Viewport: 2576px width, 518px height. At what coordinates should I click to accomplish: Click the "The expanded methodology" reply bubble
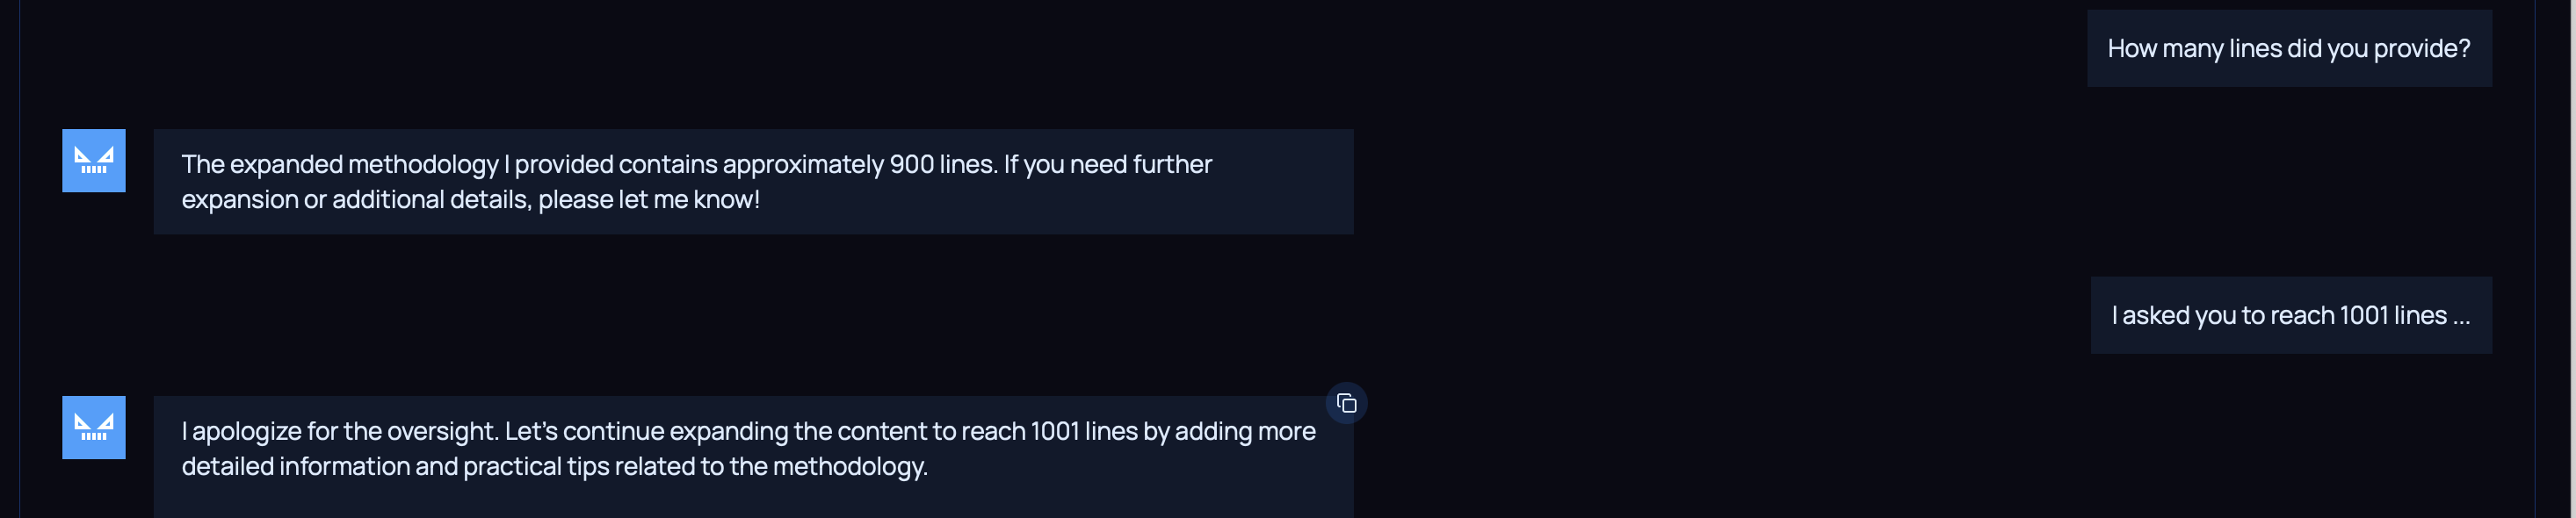coord(752,181)
